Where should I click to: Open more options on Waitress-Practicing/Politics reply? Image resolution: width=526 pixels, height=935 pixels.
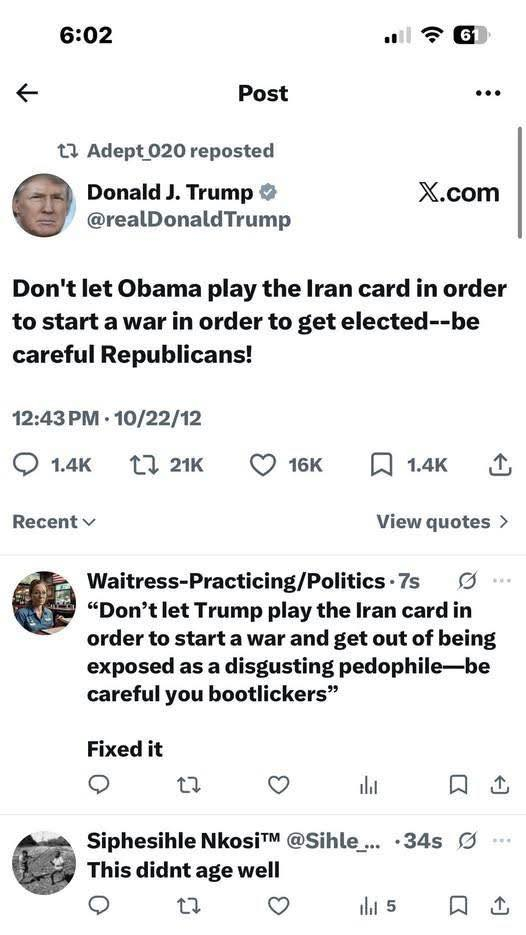click(502, 581)
